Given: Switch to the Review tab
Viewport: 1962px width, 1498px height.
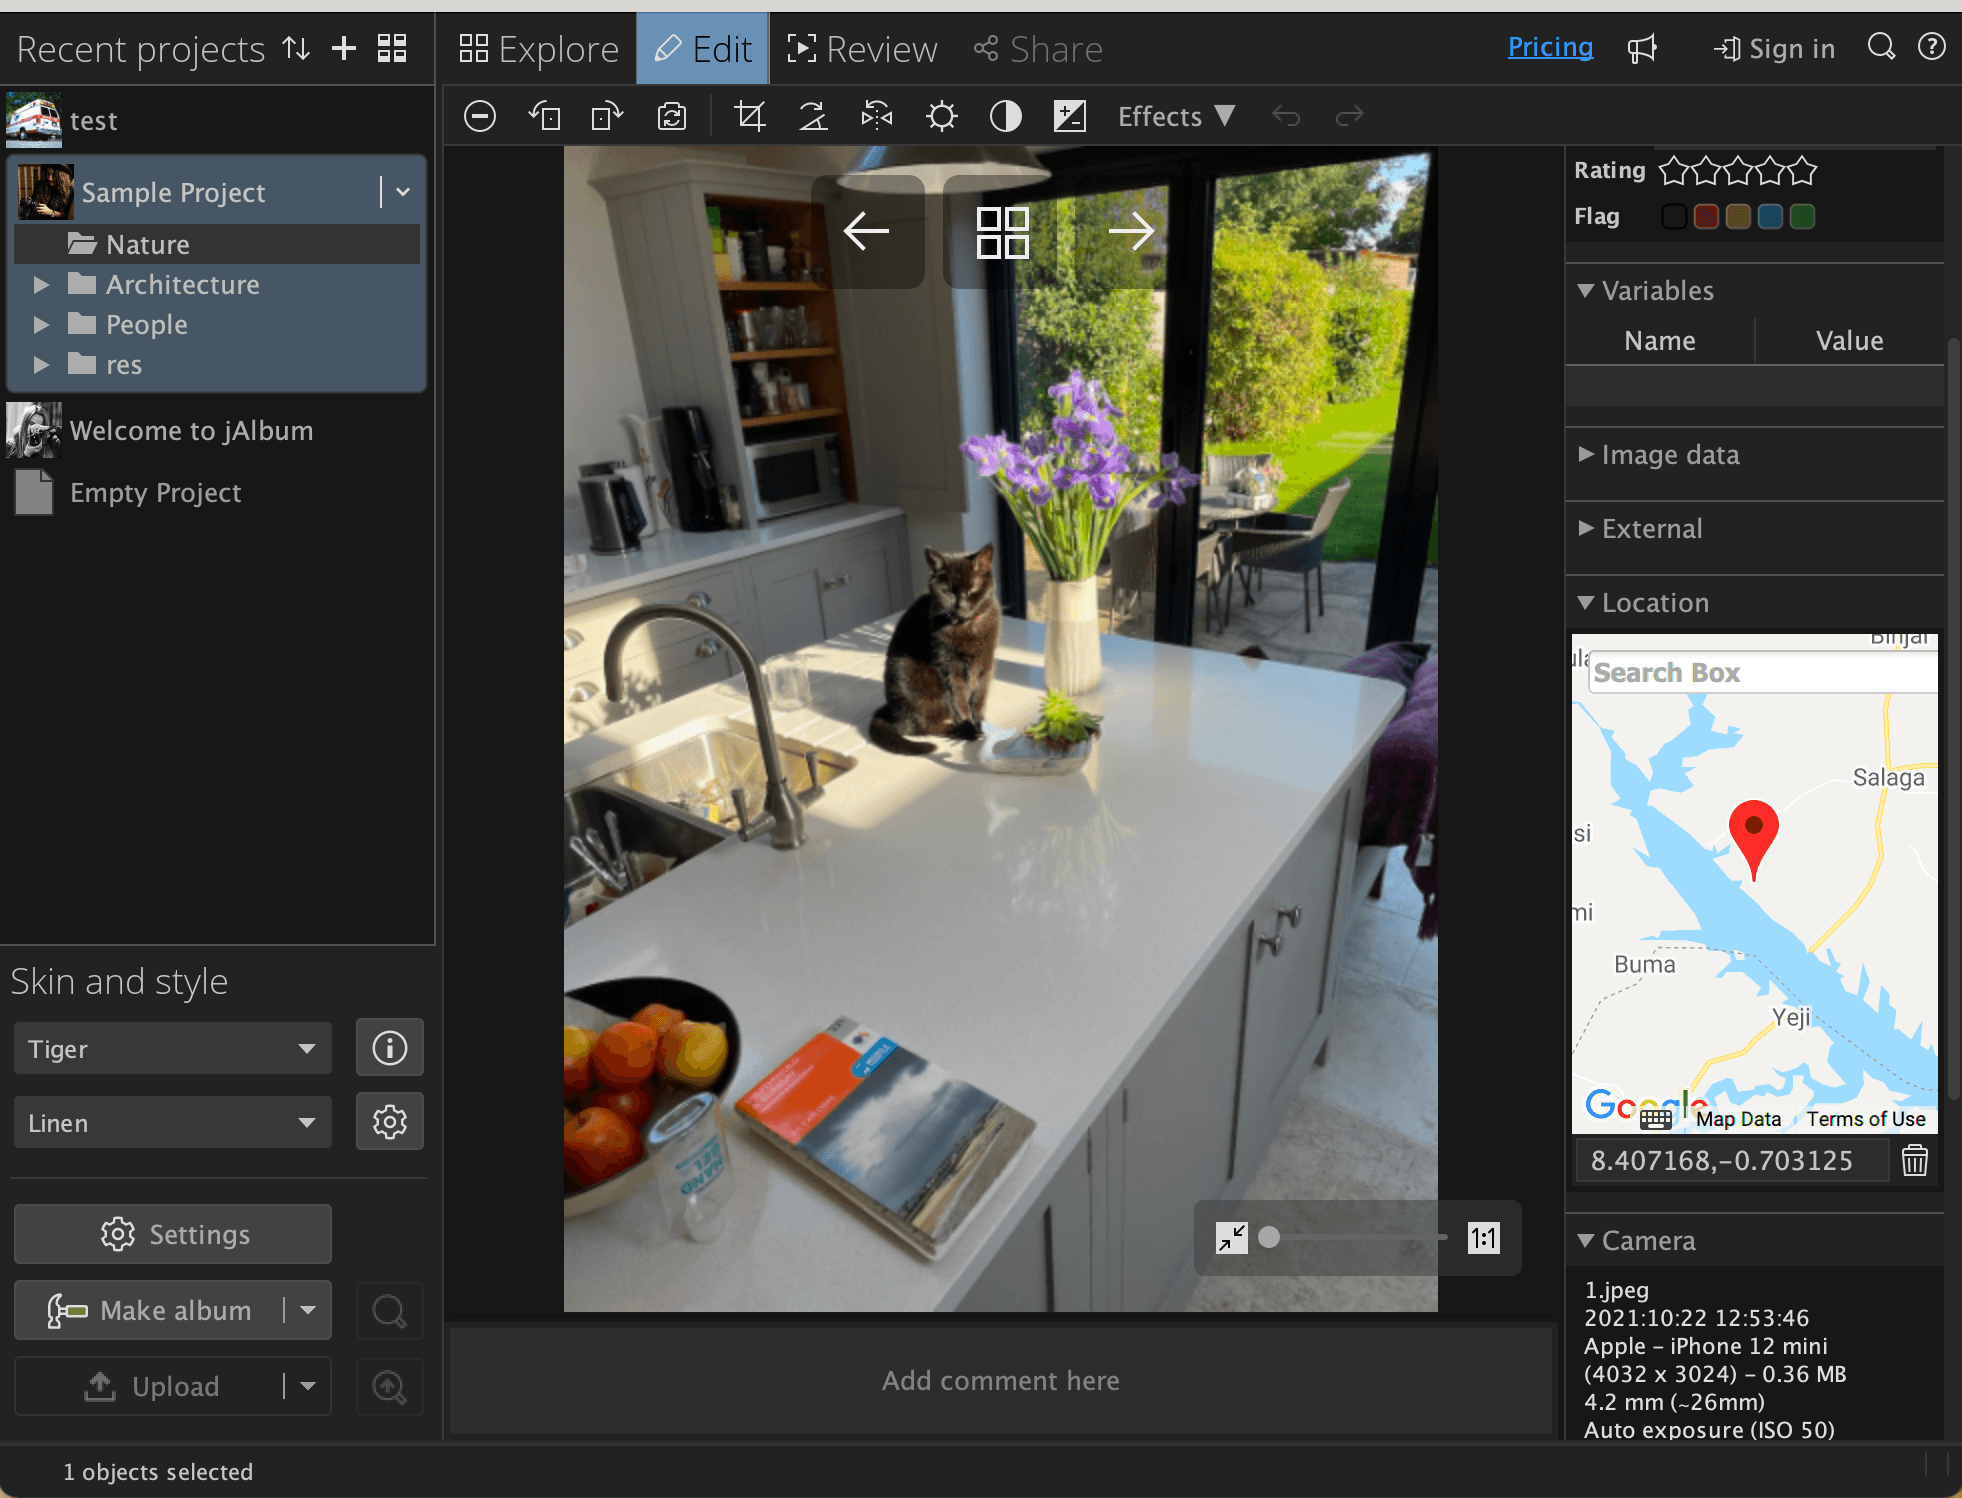Looking at the screenshot, I should pos(863,49).
